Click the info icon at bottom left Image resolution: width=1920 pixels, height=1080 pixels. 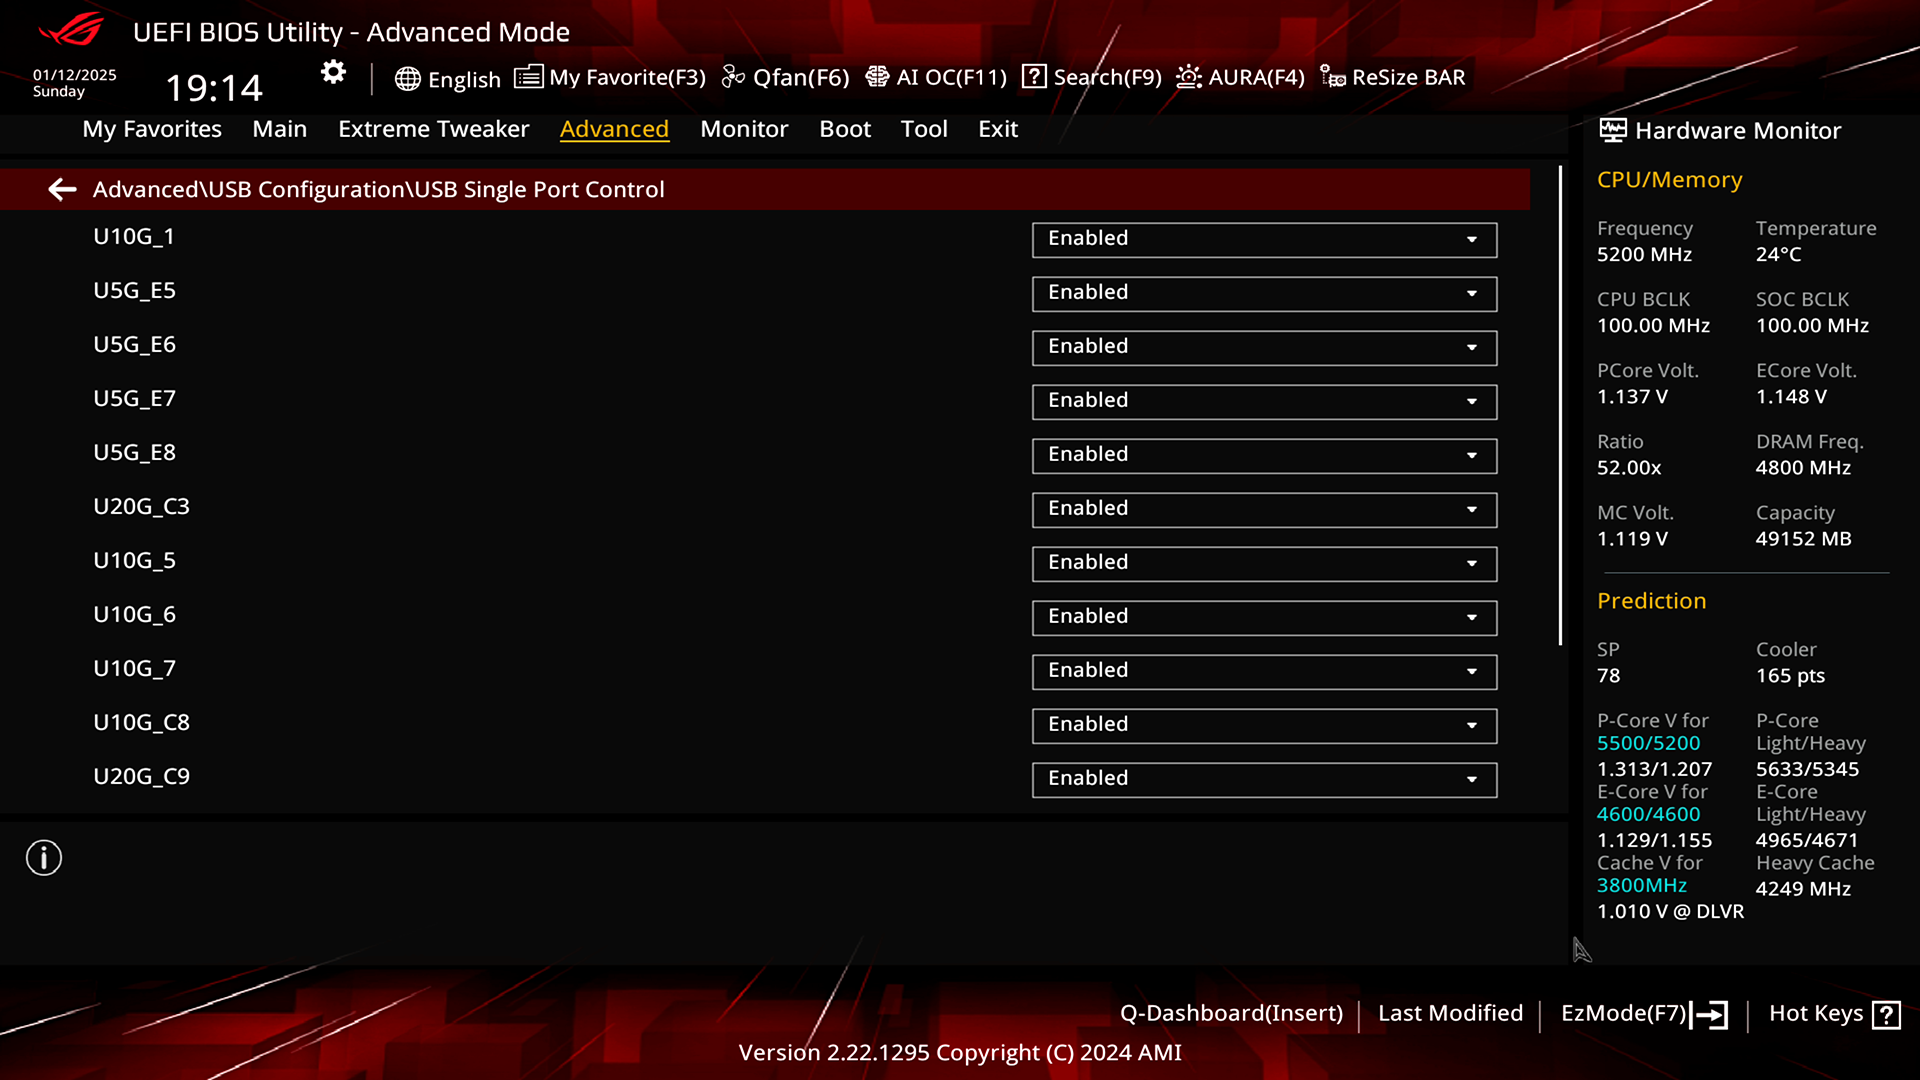pyautogui.click(x=44, y=857)
